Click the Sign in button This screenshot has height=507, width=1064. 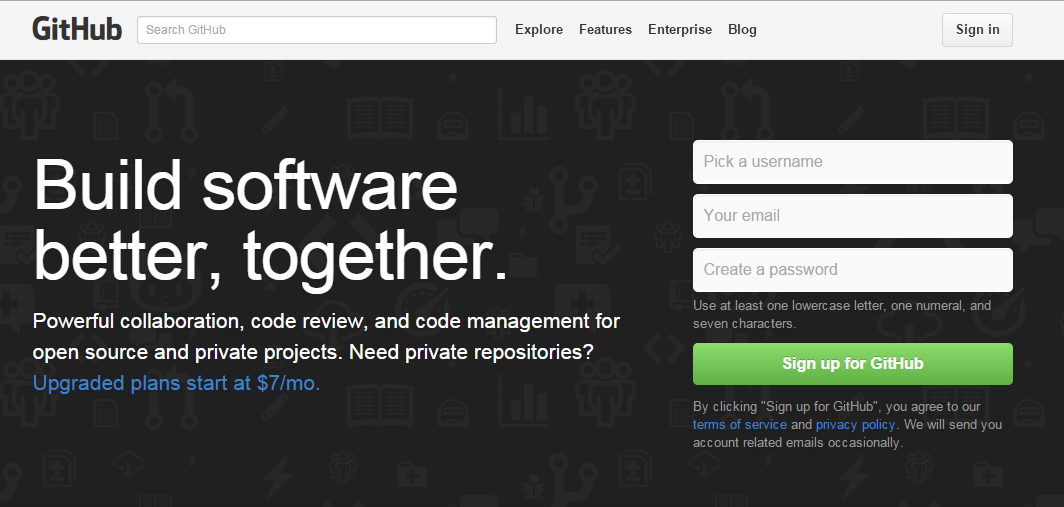click(x=977, y=30)
